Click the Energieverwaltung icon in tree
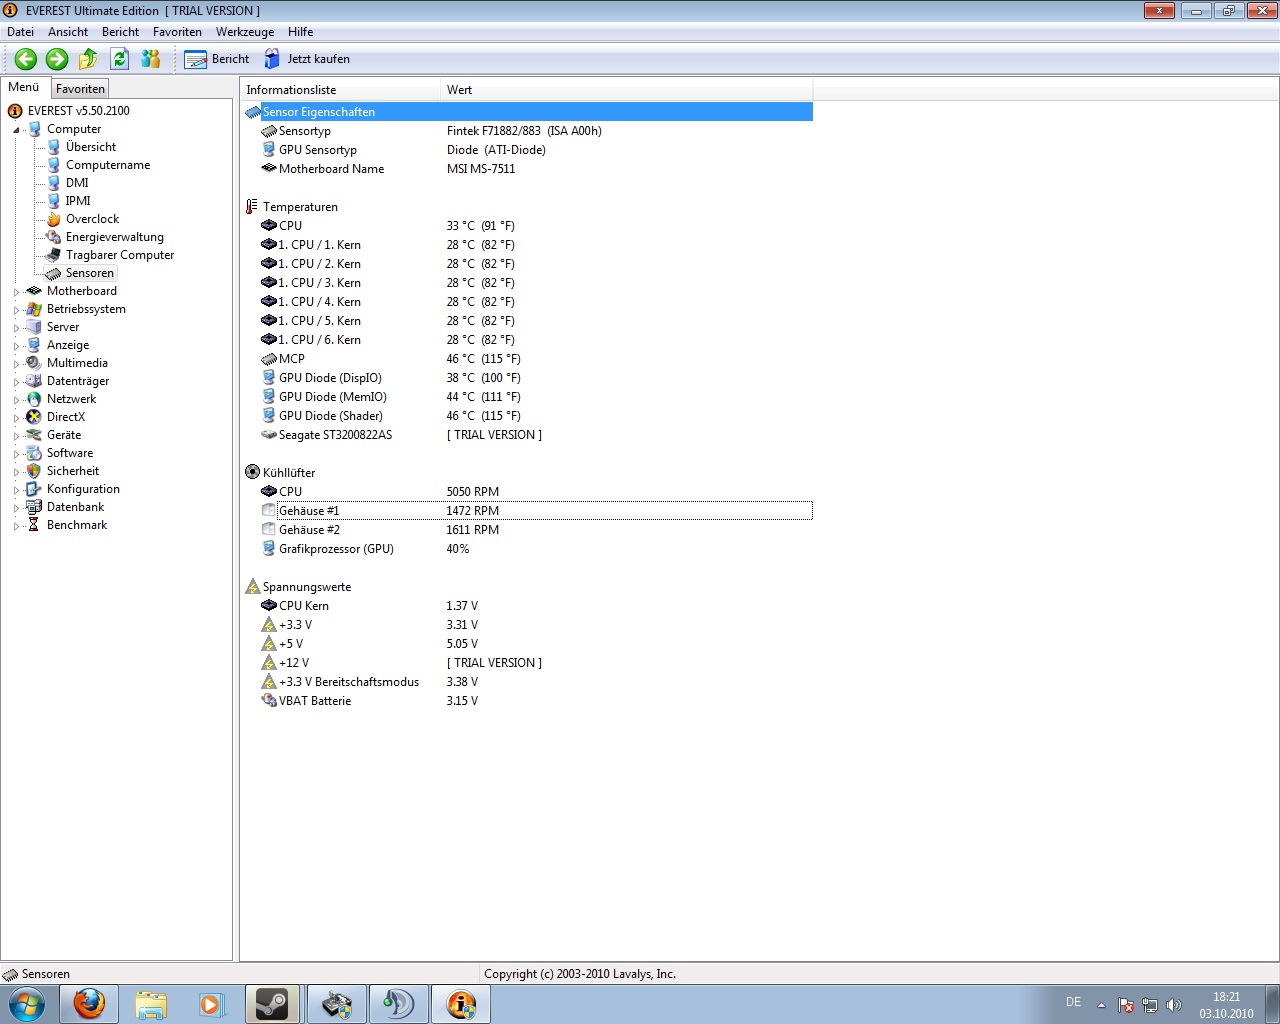This screenshot has height=1024, width=1280. coord(54,237)
